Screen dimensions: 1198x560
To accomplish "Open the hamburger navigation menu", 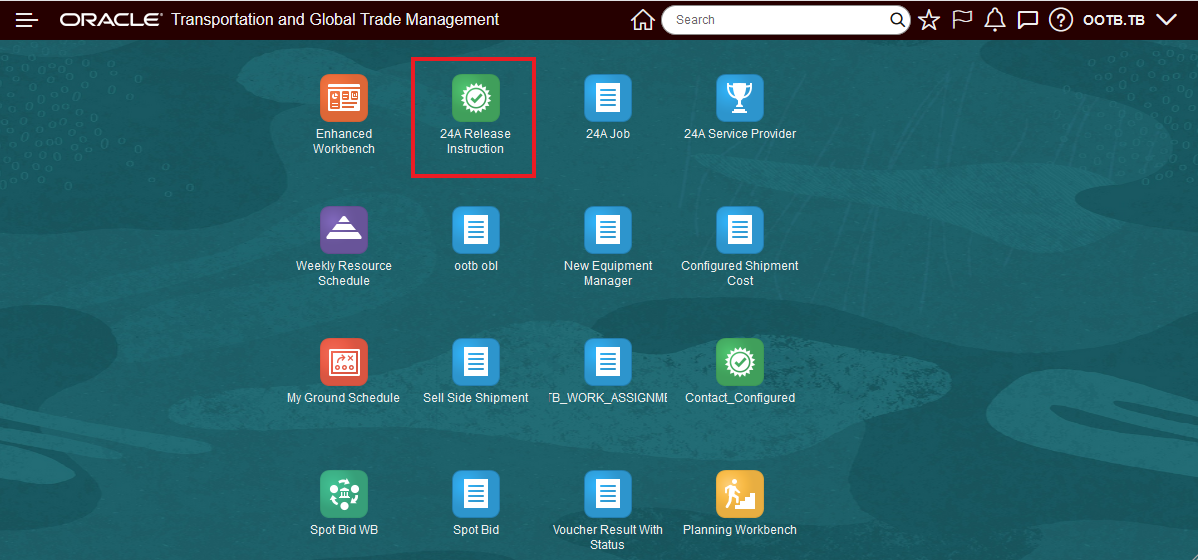I will [x=27, y=20].
